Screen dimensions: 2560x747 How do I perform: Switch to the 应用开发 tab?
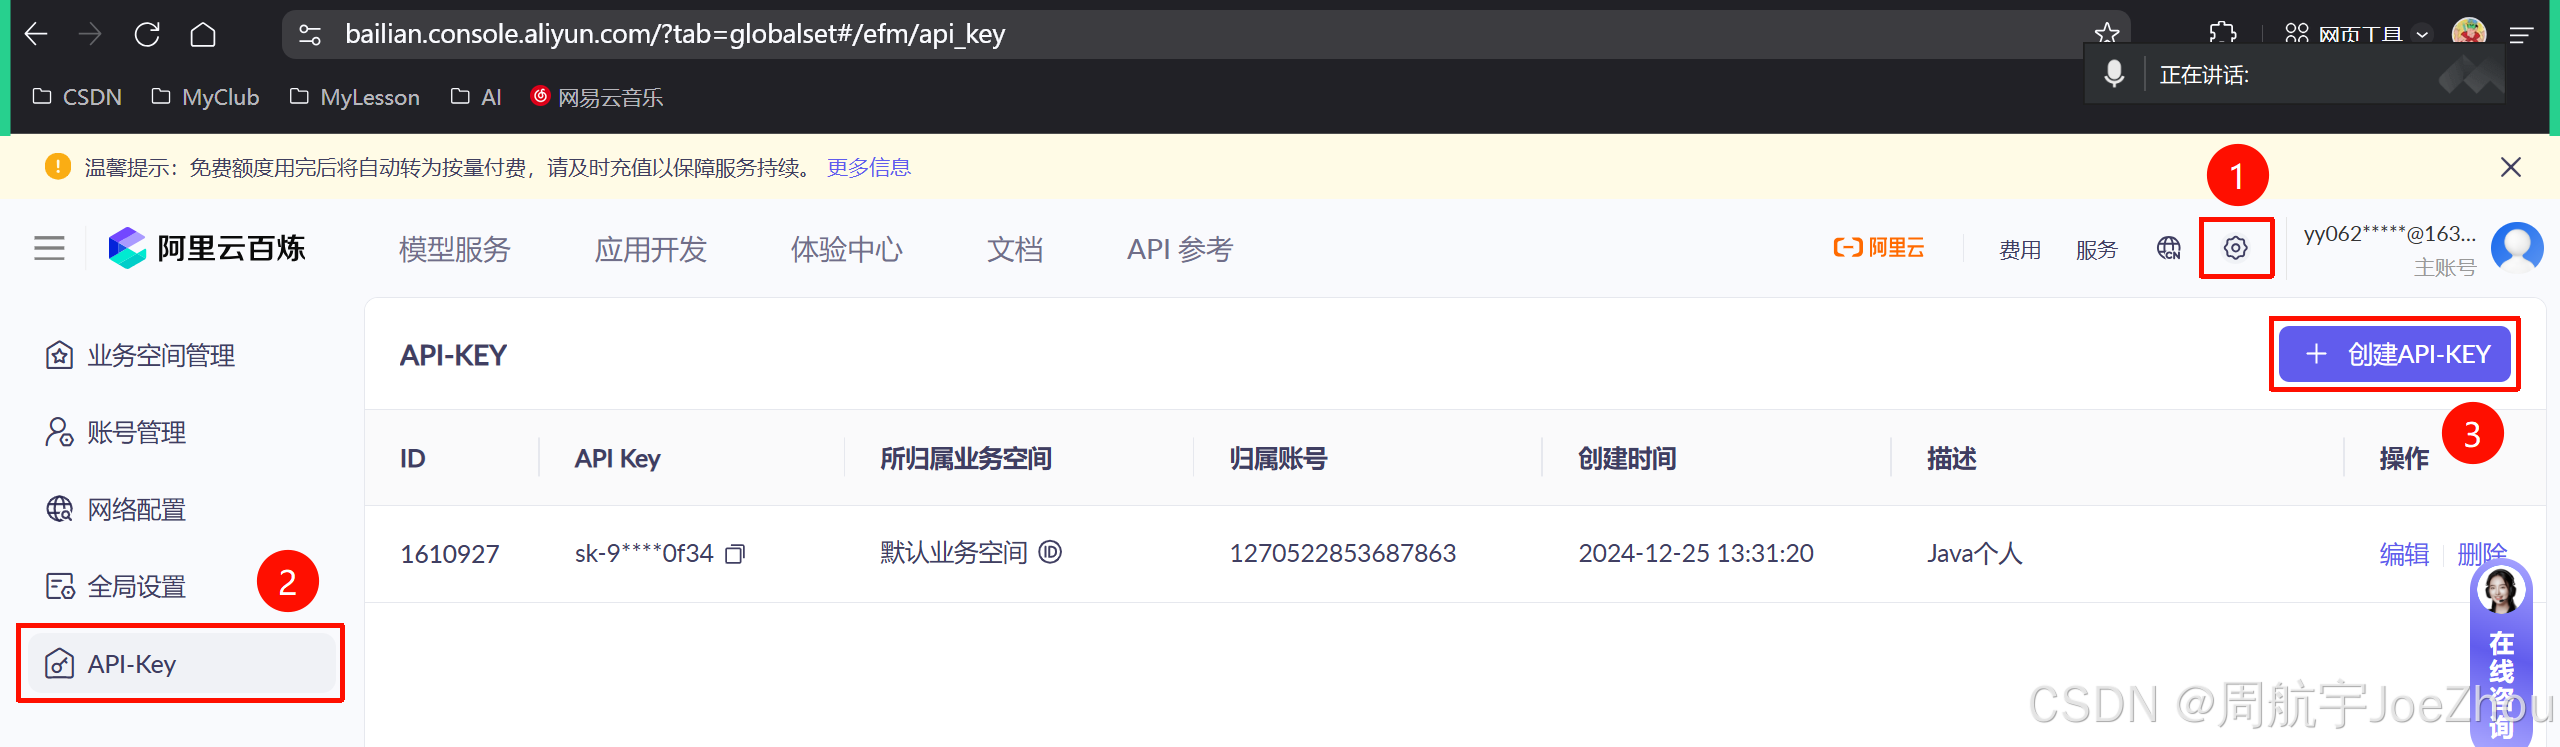pyautogui.click(x=651, y=249)
